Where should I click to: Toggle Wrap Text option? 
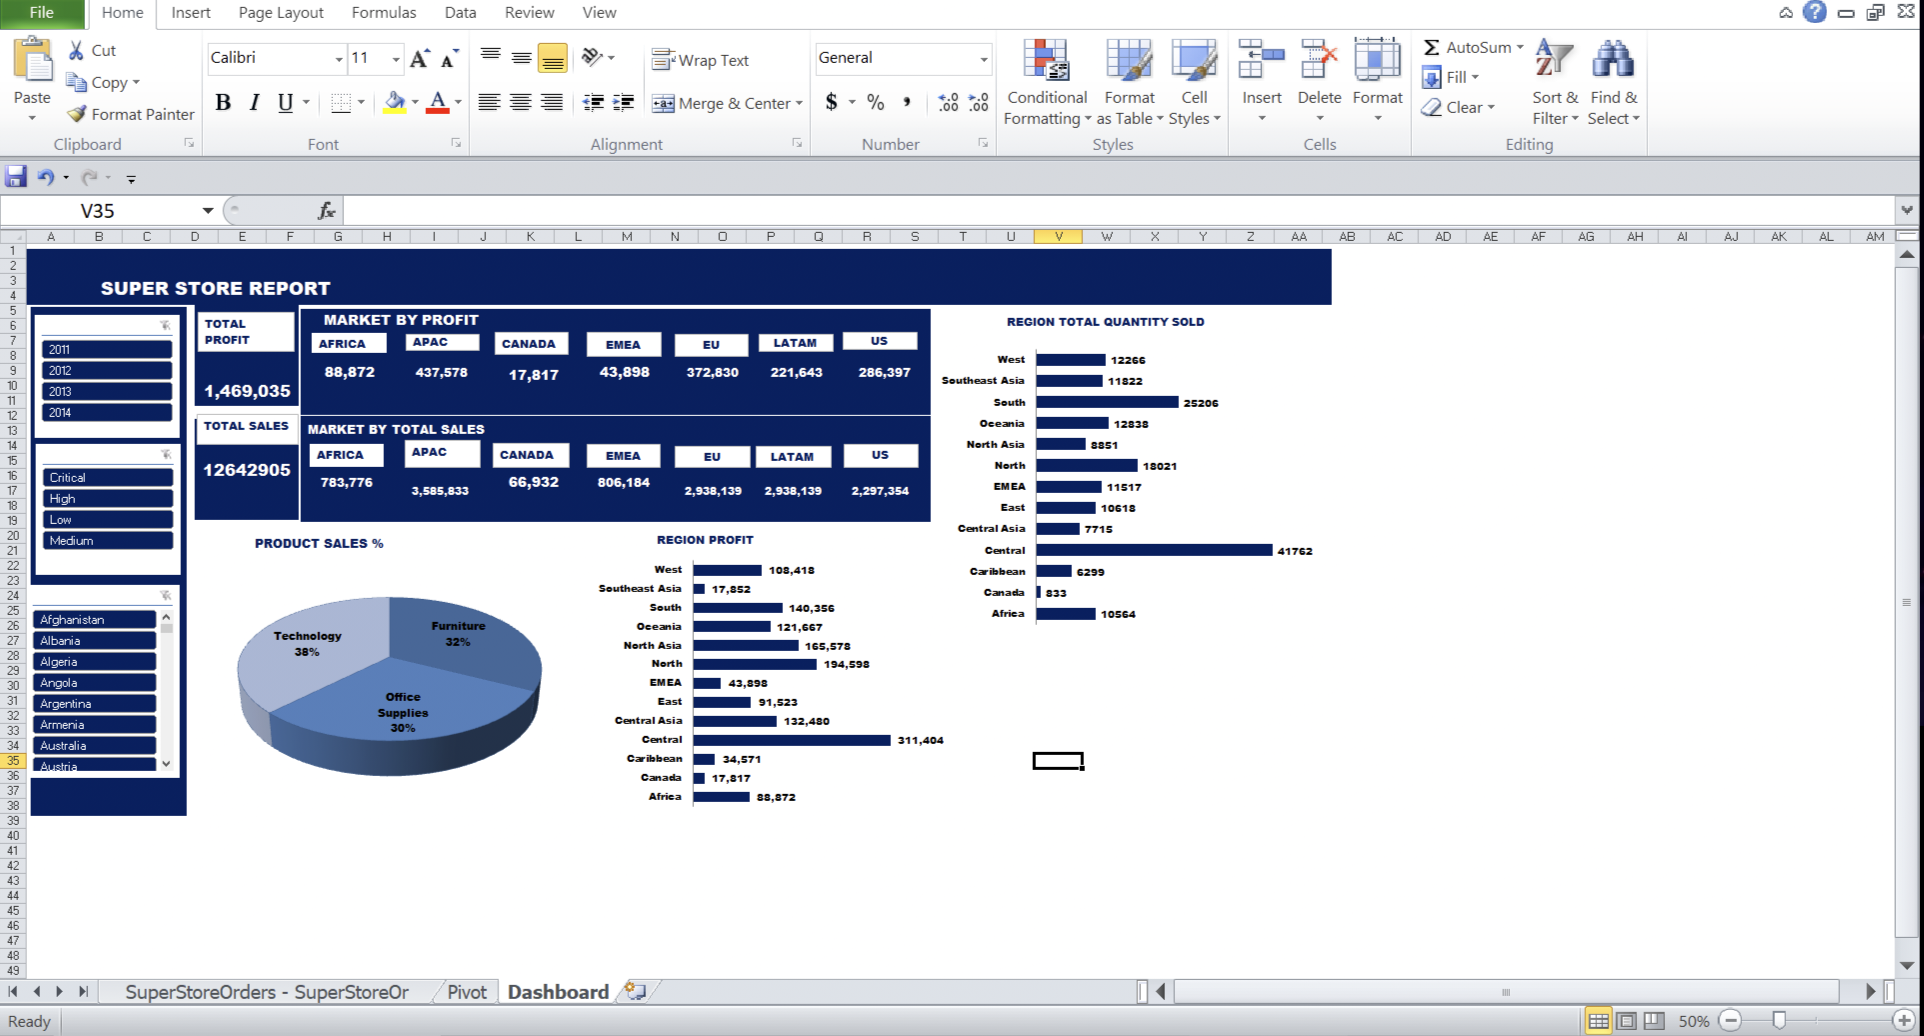coord(700,60)
